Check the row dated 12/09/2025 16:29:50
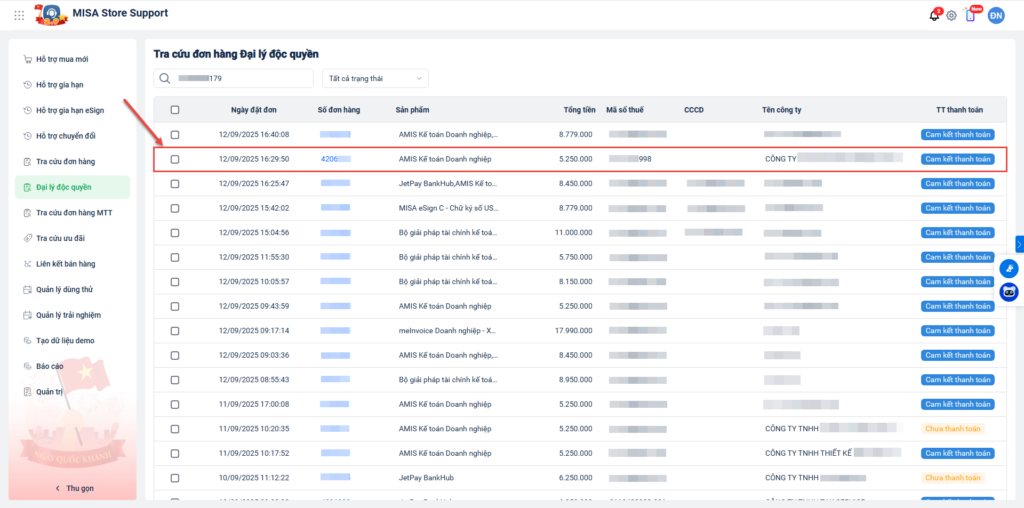The image size is (1024, 508). pyautogui.click(x=175, y=159)
